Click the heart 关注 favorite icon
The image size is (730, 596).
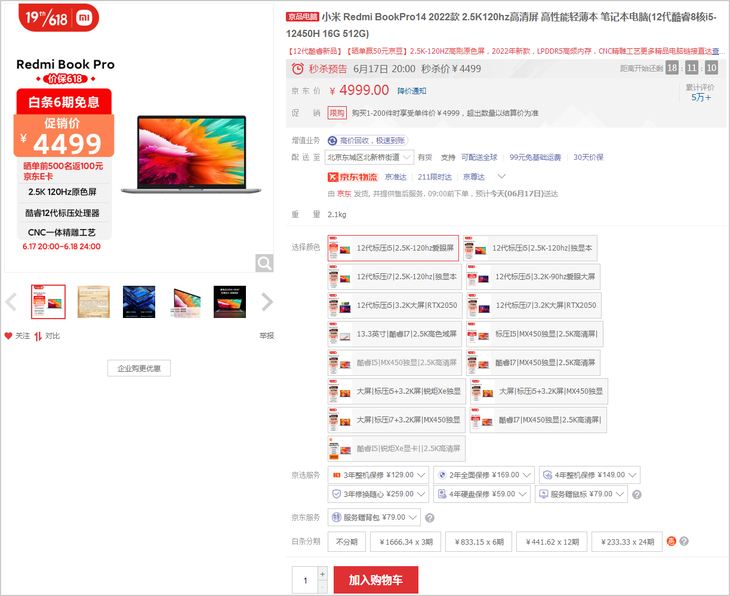coord(8,336)
